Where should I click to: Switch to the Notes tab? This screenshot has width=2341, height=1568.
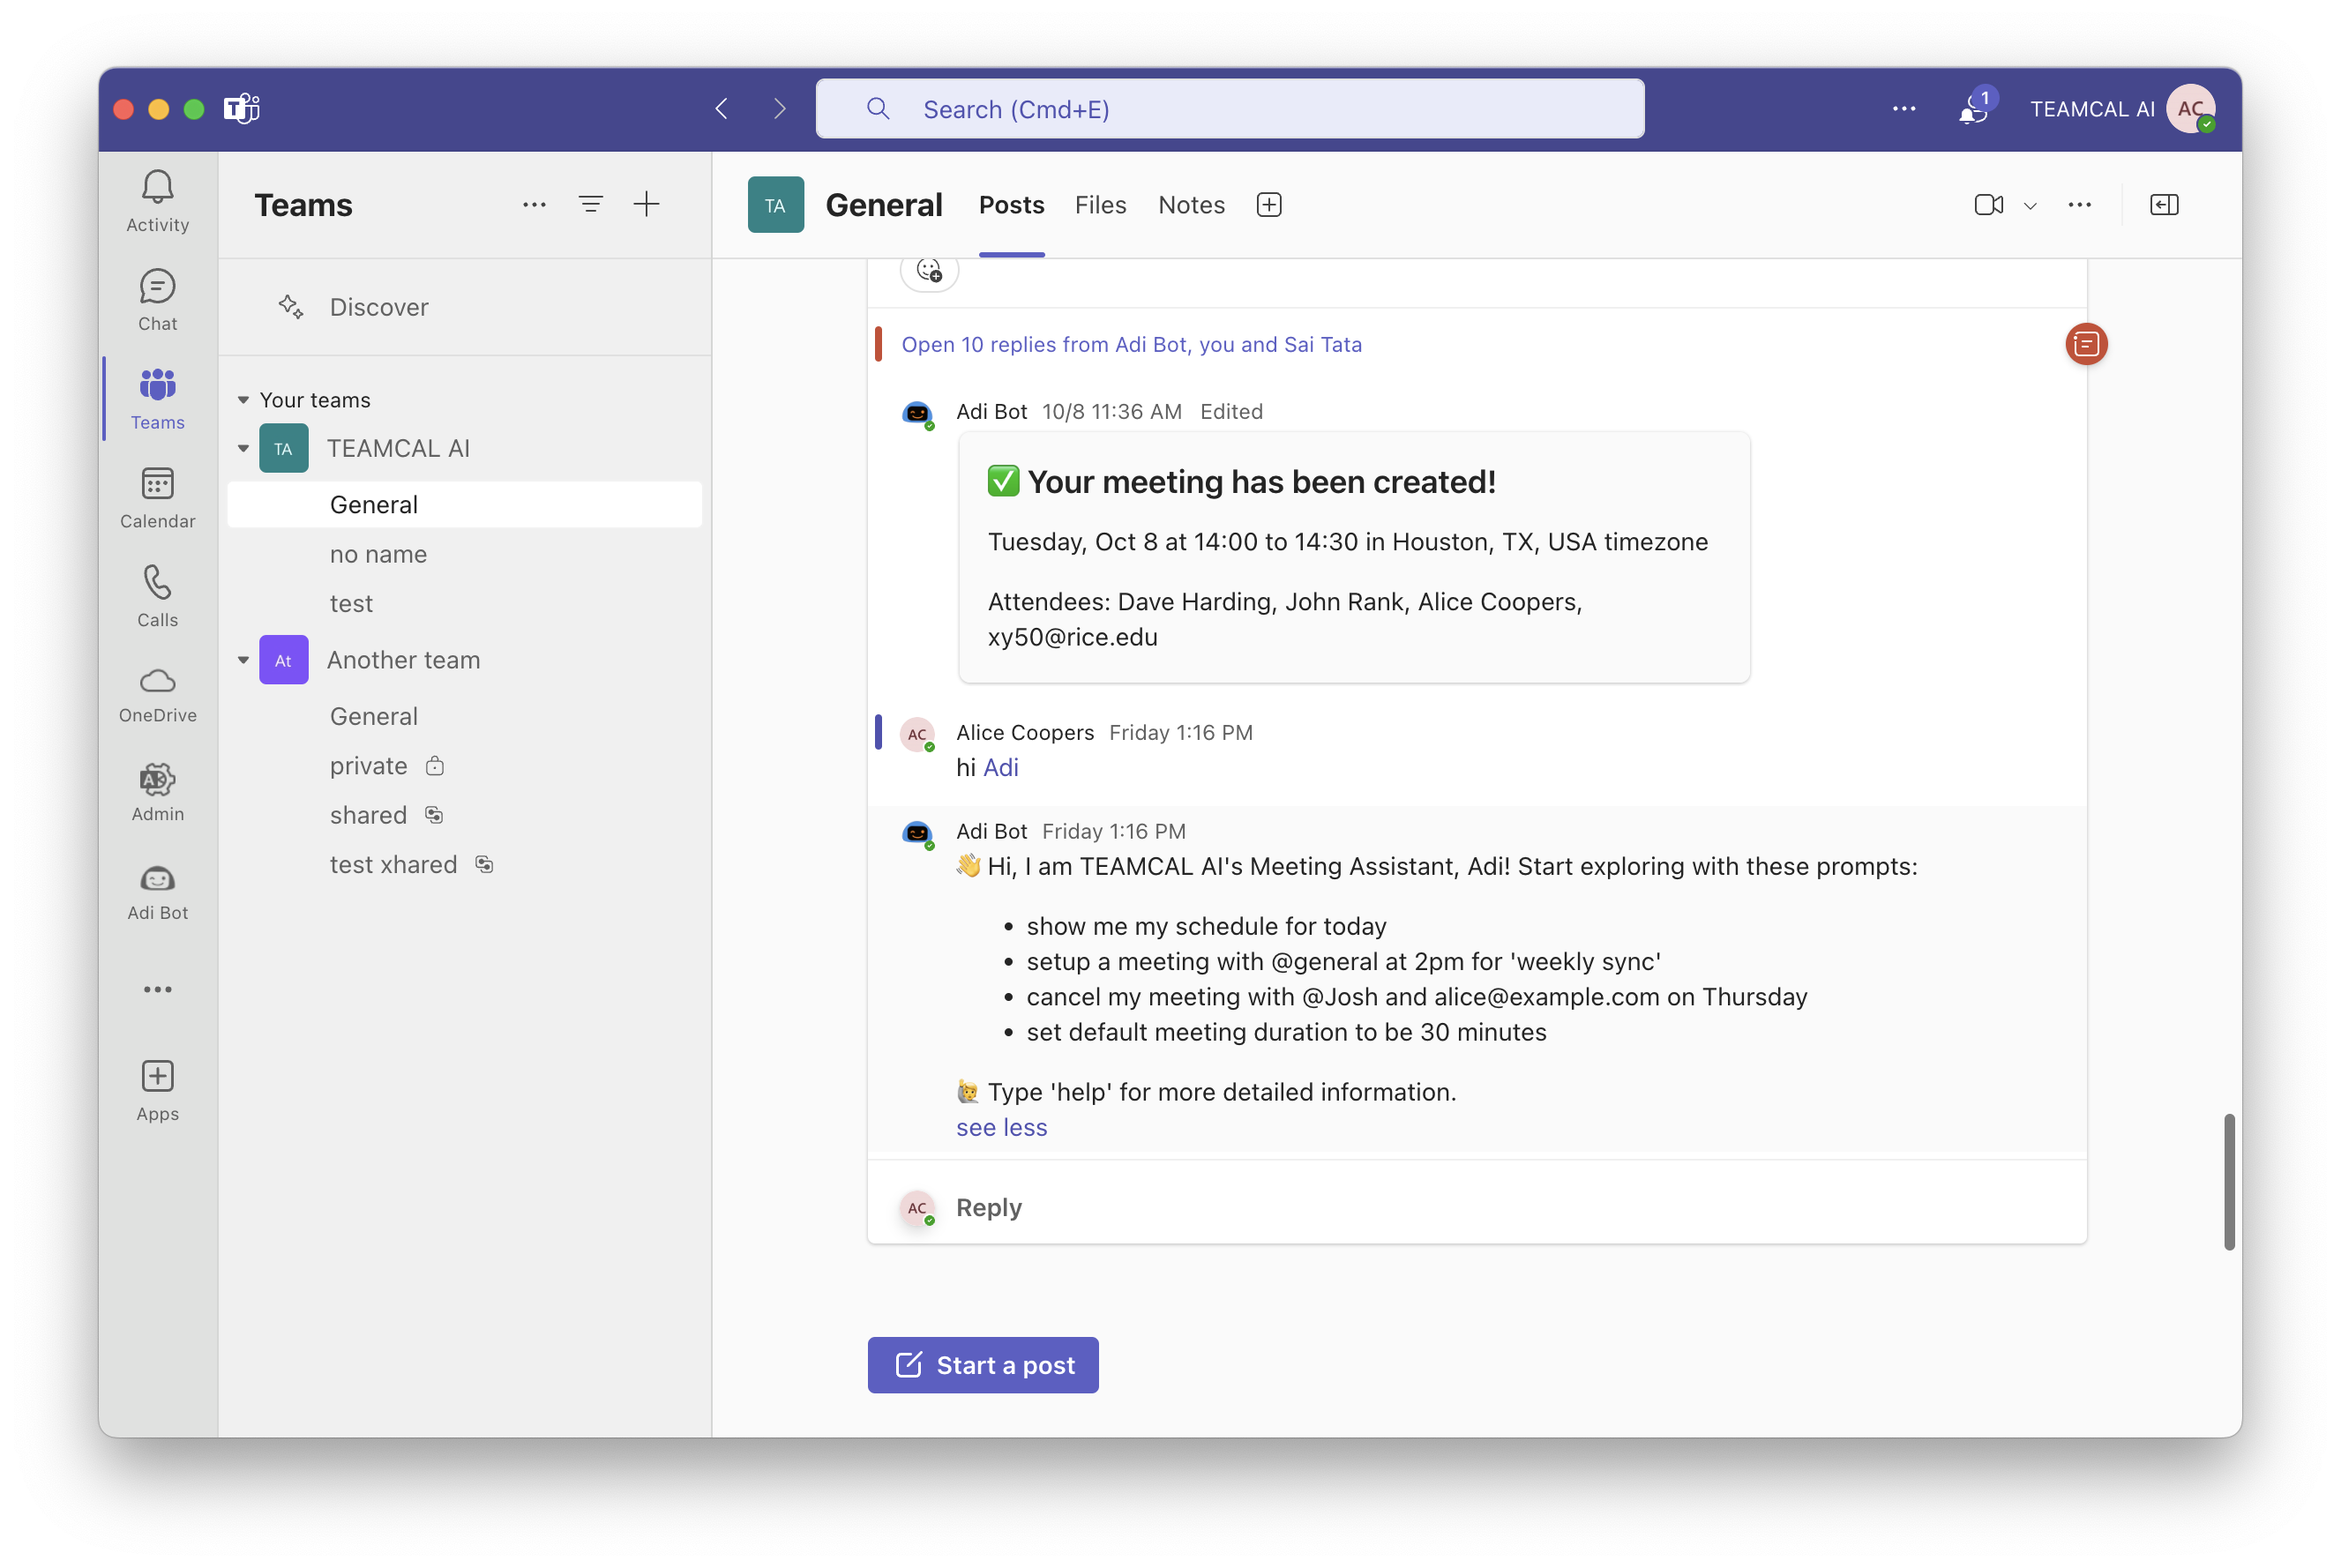[1191, 205]
